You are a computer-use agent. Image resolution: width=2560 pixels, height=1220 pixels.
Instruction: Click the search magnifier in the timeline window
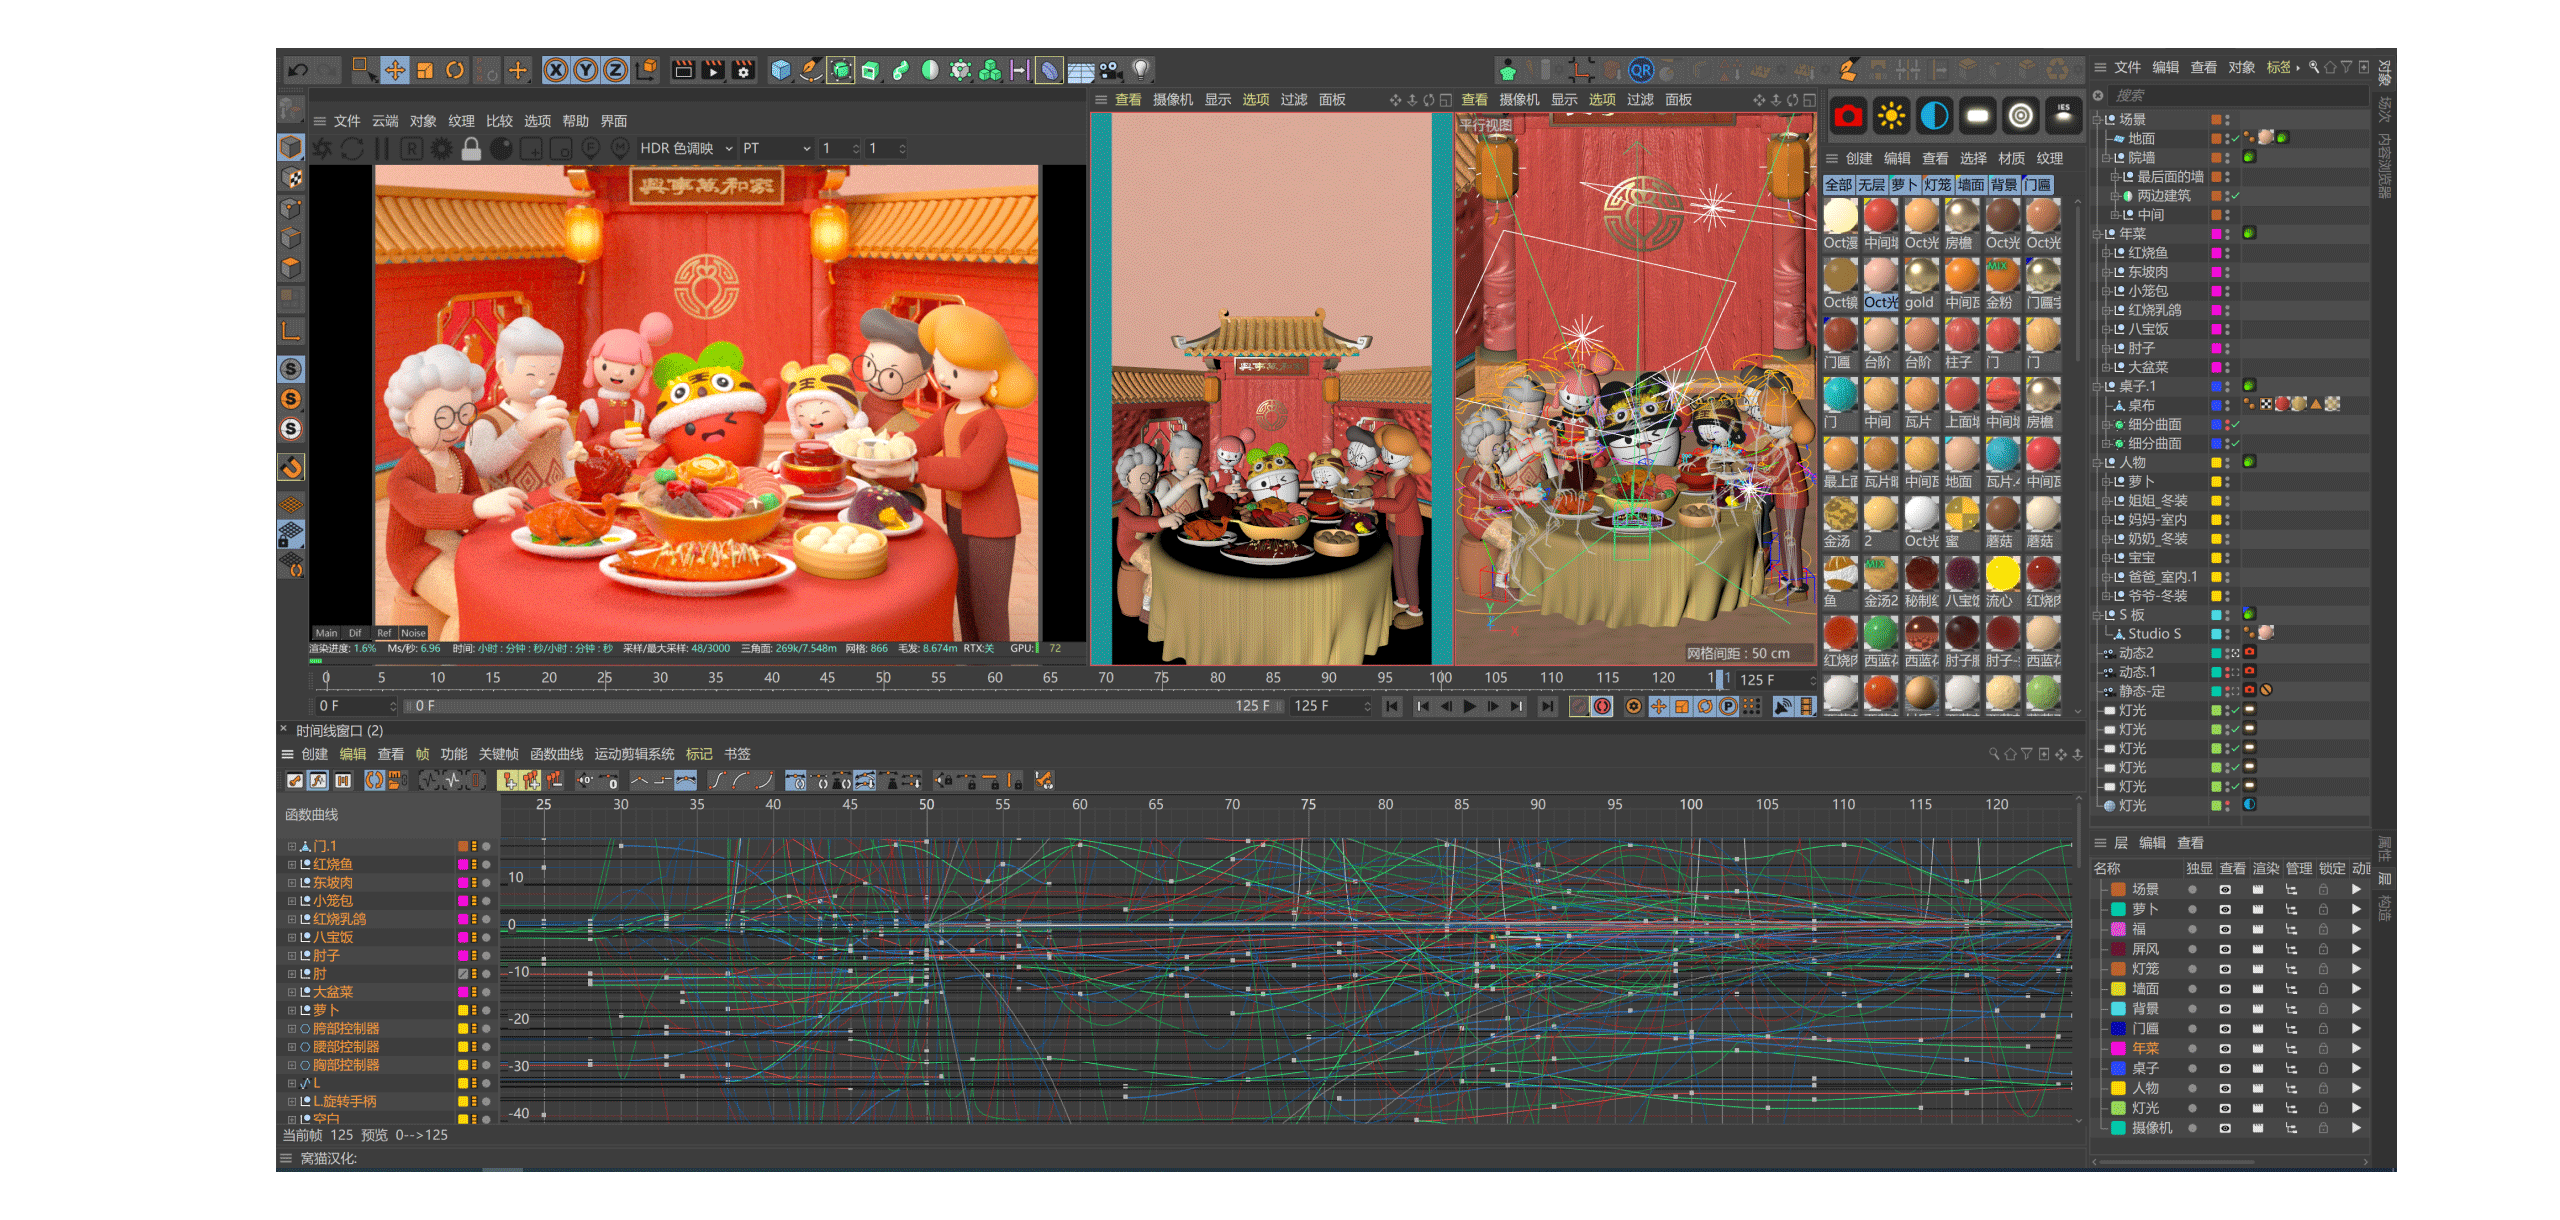(x=1994, y=754)
